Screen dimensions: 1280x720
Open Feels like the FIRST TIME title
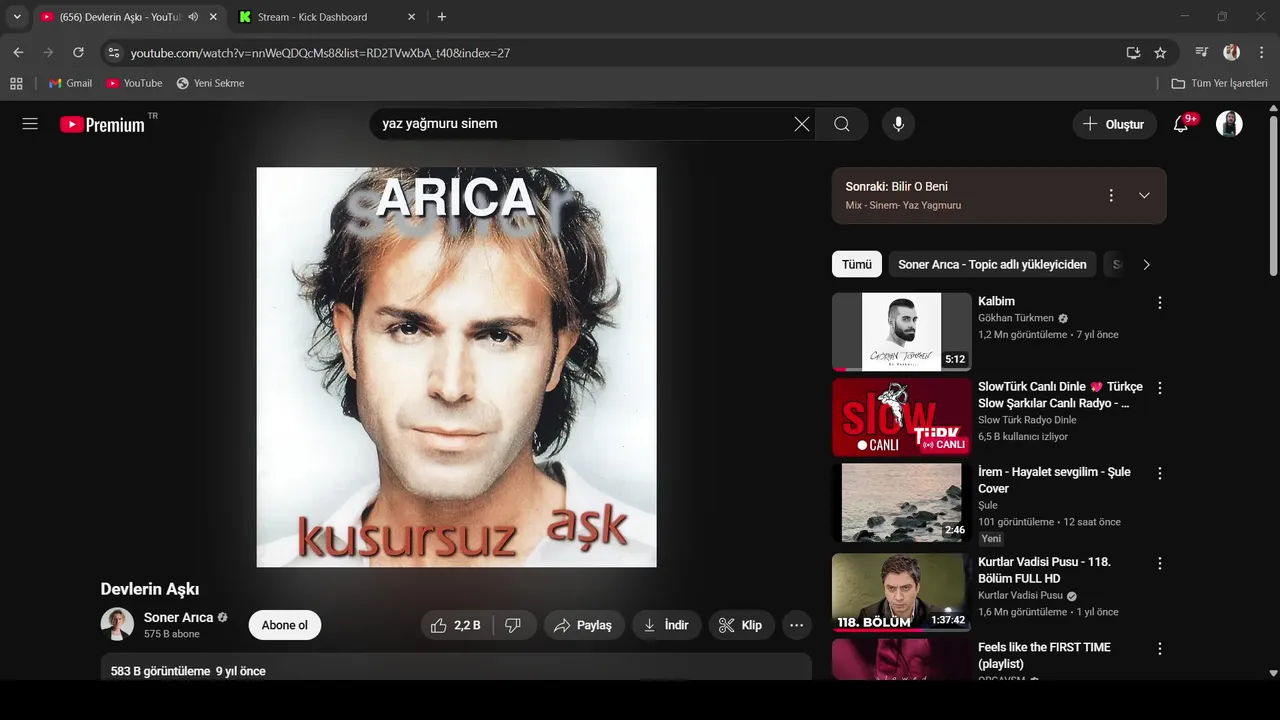tap(1044, 655)
